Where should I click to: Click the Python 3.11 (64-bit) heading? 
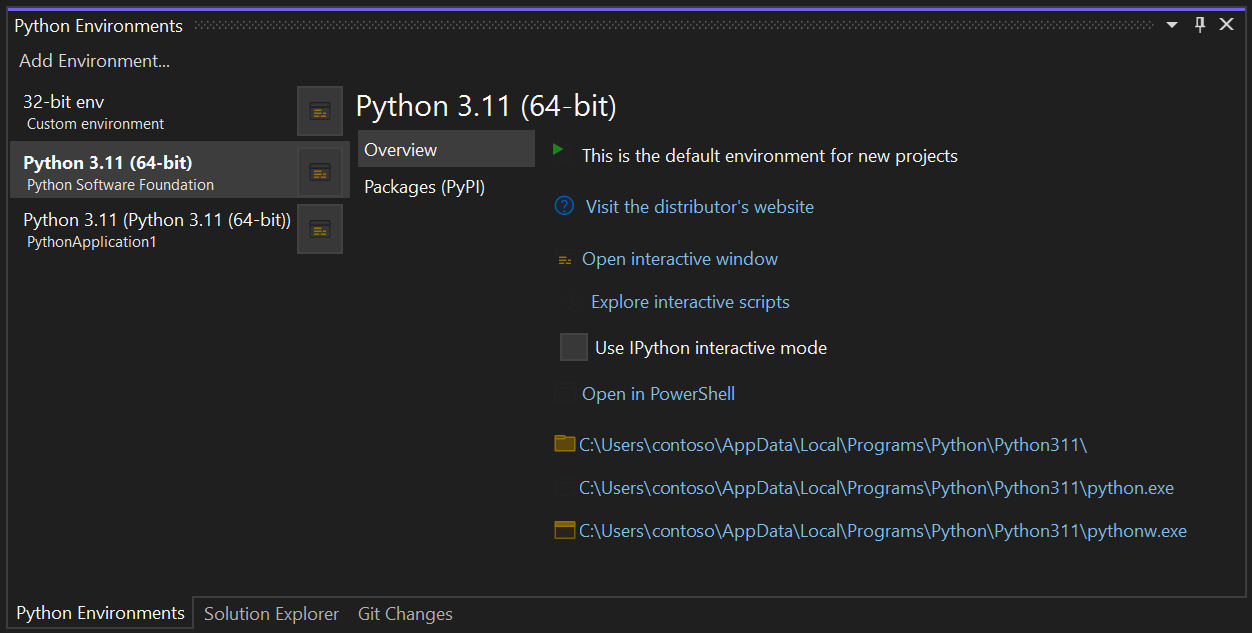click(486, 106)
